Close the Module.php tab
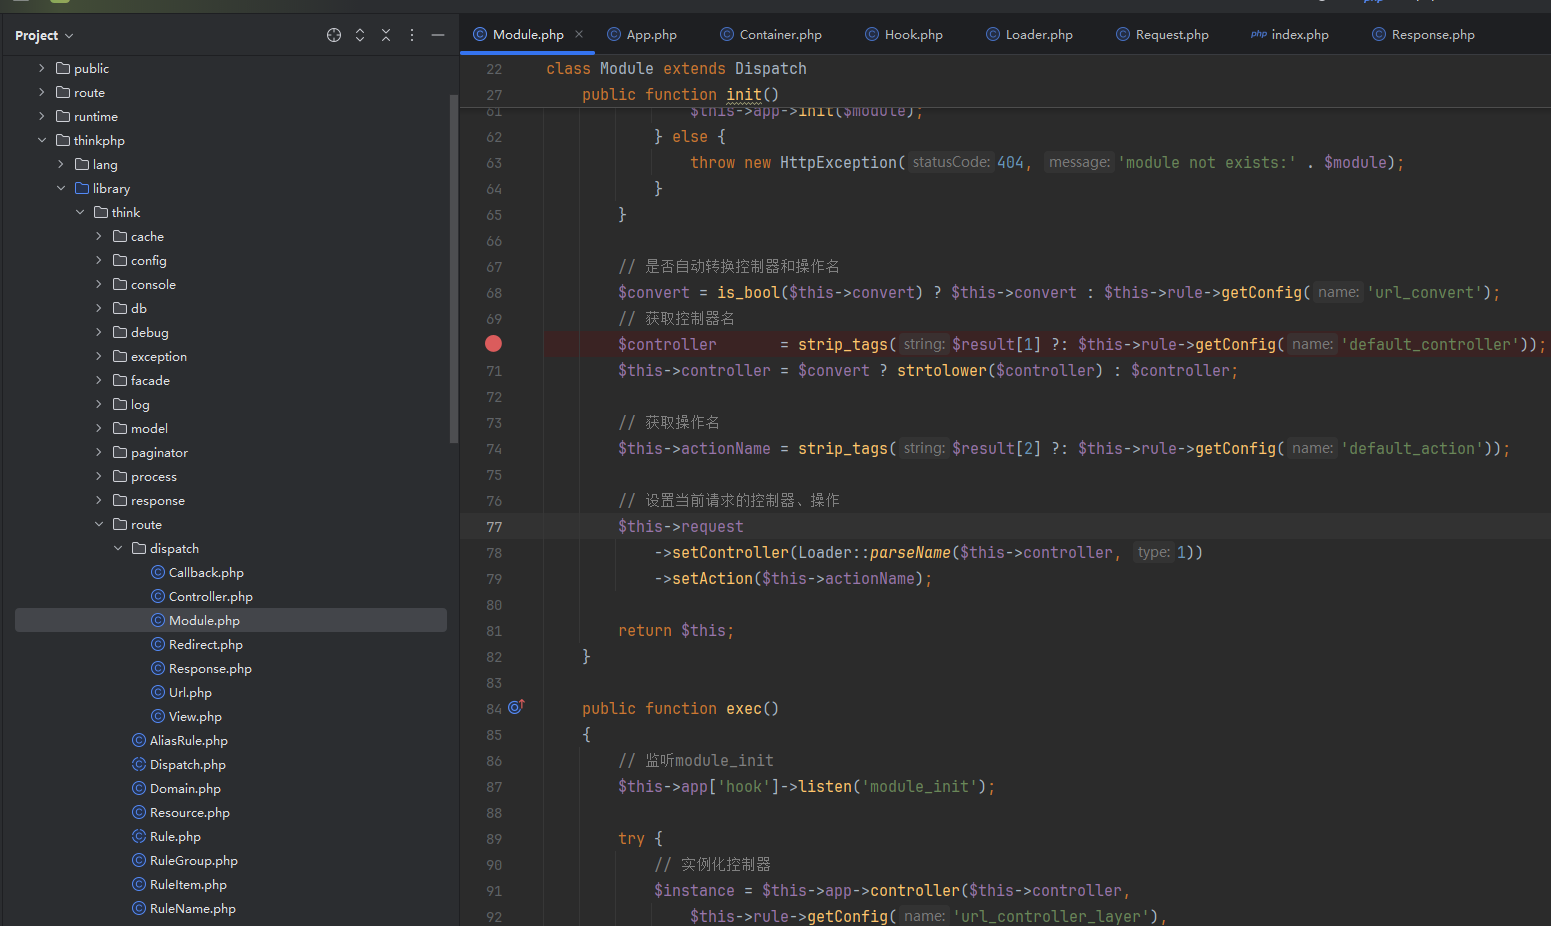 point(579,34)
